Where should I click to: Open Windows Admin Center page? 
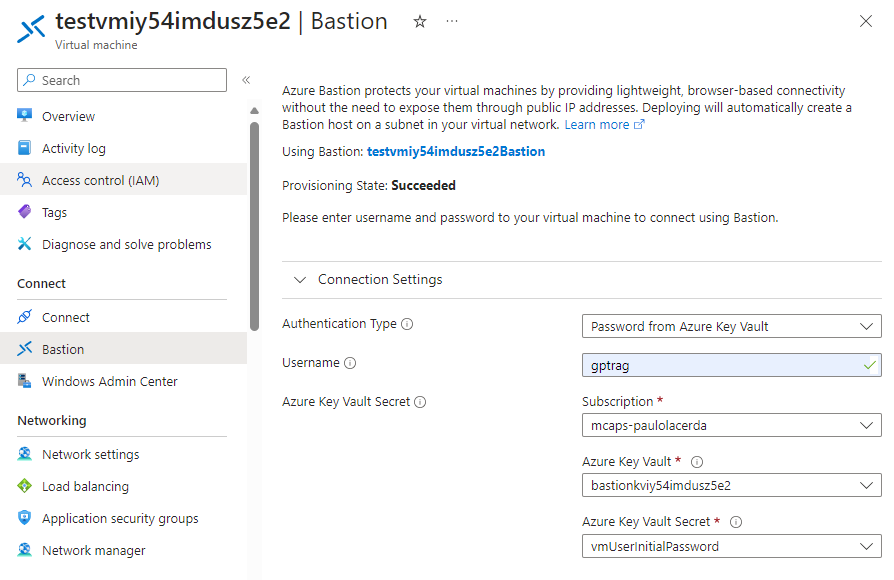pyautogui.click(x=123, y=381)
